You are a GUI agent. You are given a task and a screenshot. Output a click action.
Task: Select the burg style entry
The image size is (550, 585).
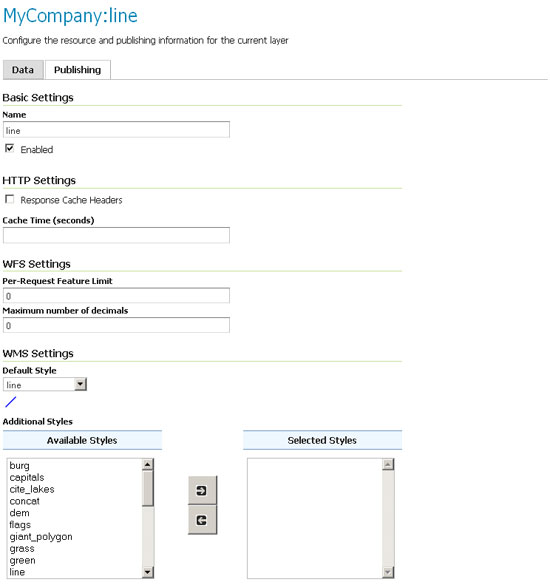point(19,466)
